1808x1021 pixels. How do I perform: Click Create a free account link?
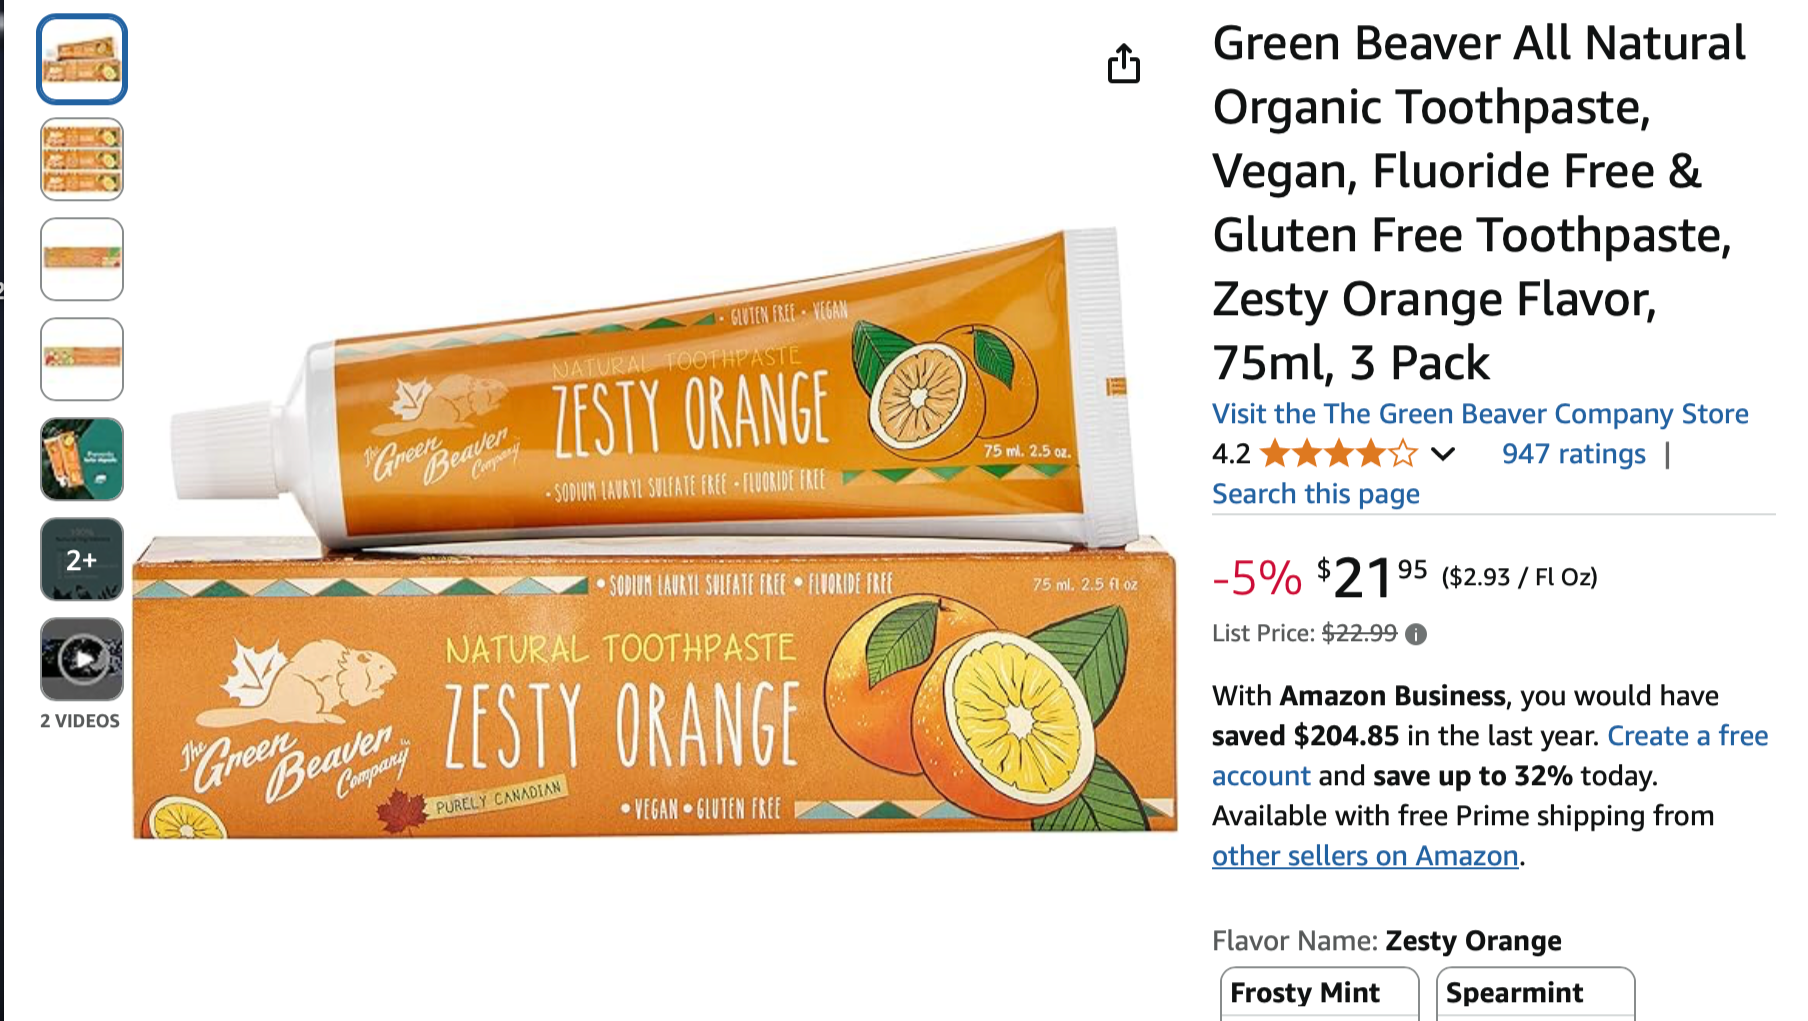(x=1686, y=736)
